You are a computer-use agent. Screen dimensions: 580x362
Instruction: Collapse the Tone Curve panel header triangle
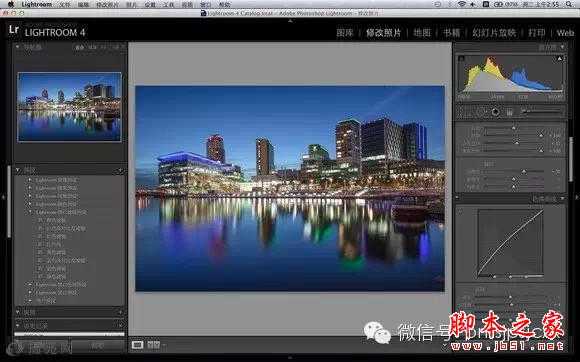click(562, 198)
